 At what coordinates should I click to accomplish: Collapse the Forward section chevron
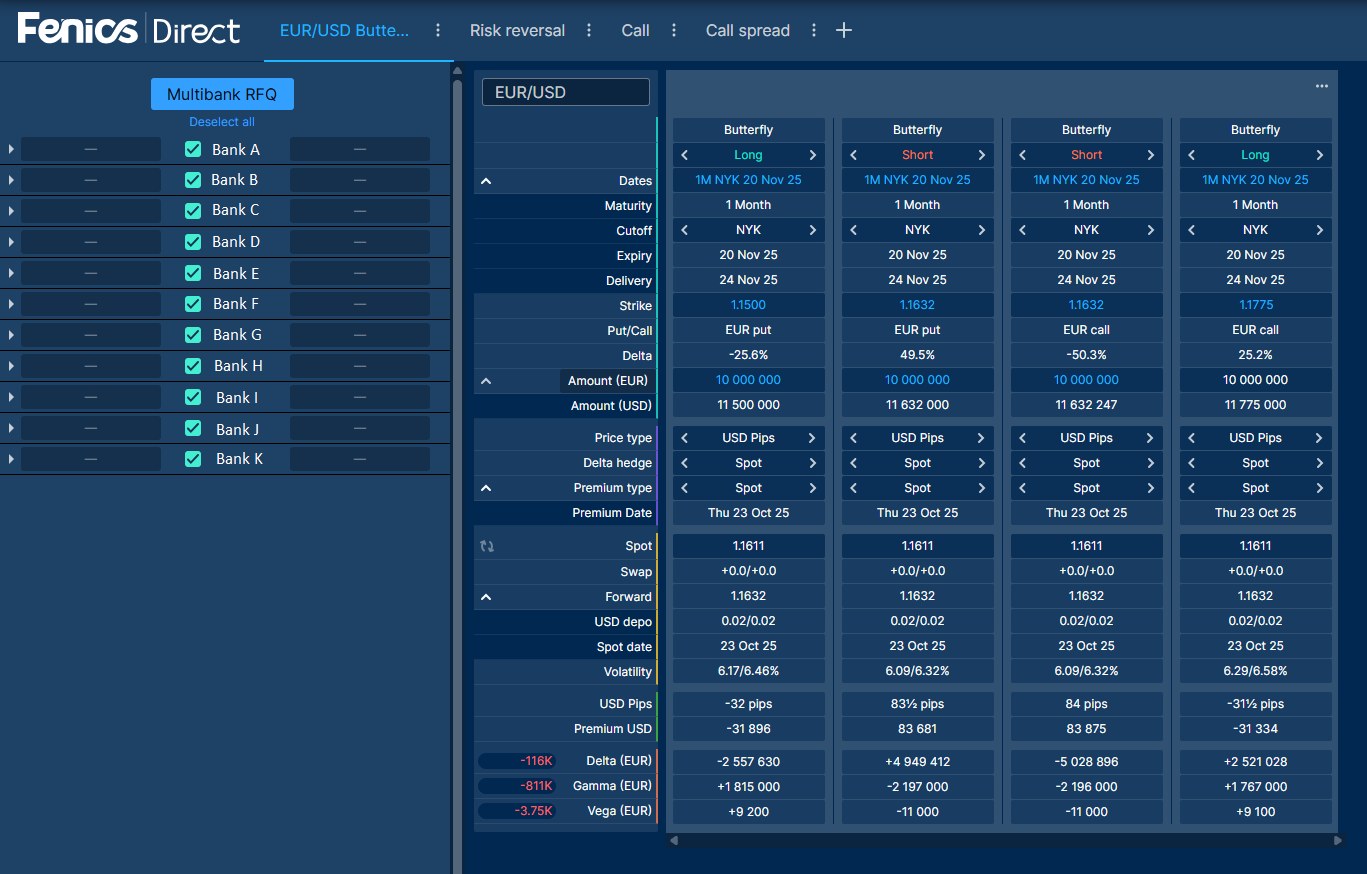(x=486, y=597)
